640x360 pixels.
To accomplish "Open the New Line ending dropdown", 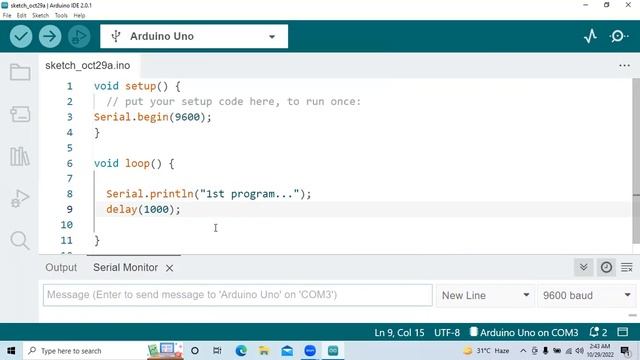I will [x=485, y=295].
